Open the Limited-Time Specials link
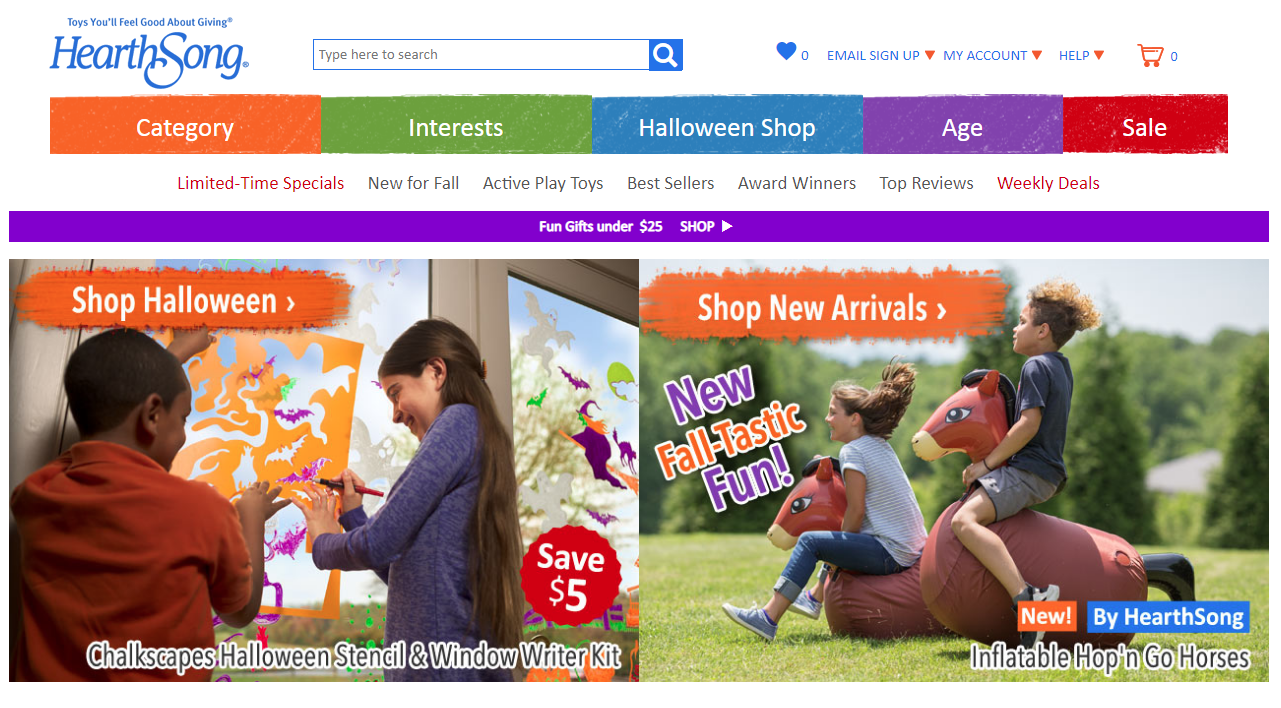This screenshot has height=708, width=1281. (x=261, y=183)
